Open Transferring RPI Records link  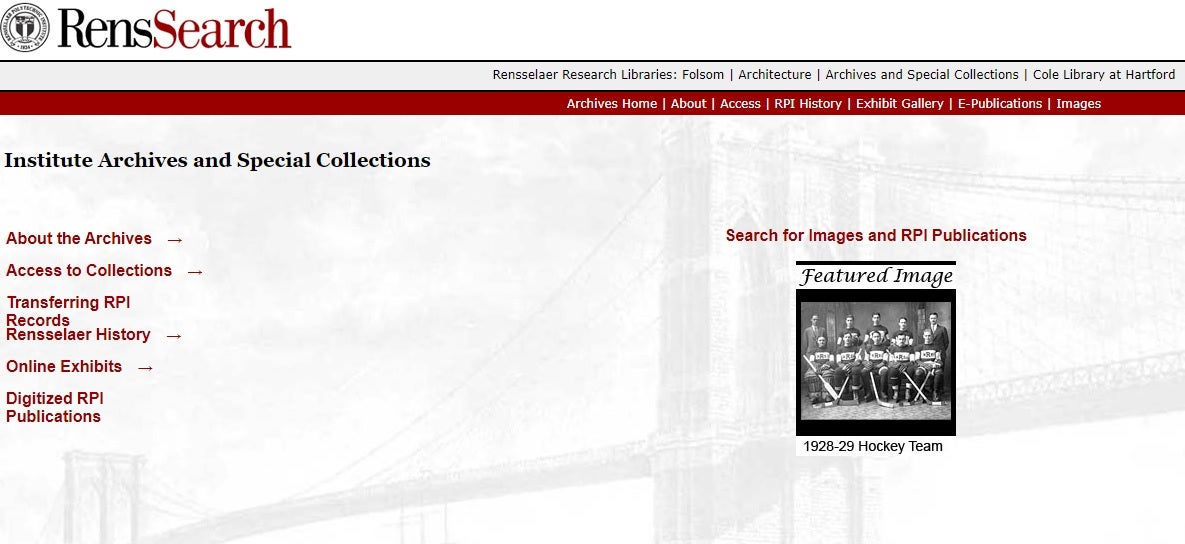[x=68, y=311]
